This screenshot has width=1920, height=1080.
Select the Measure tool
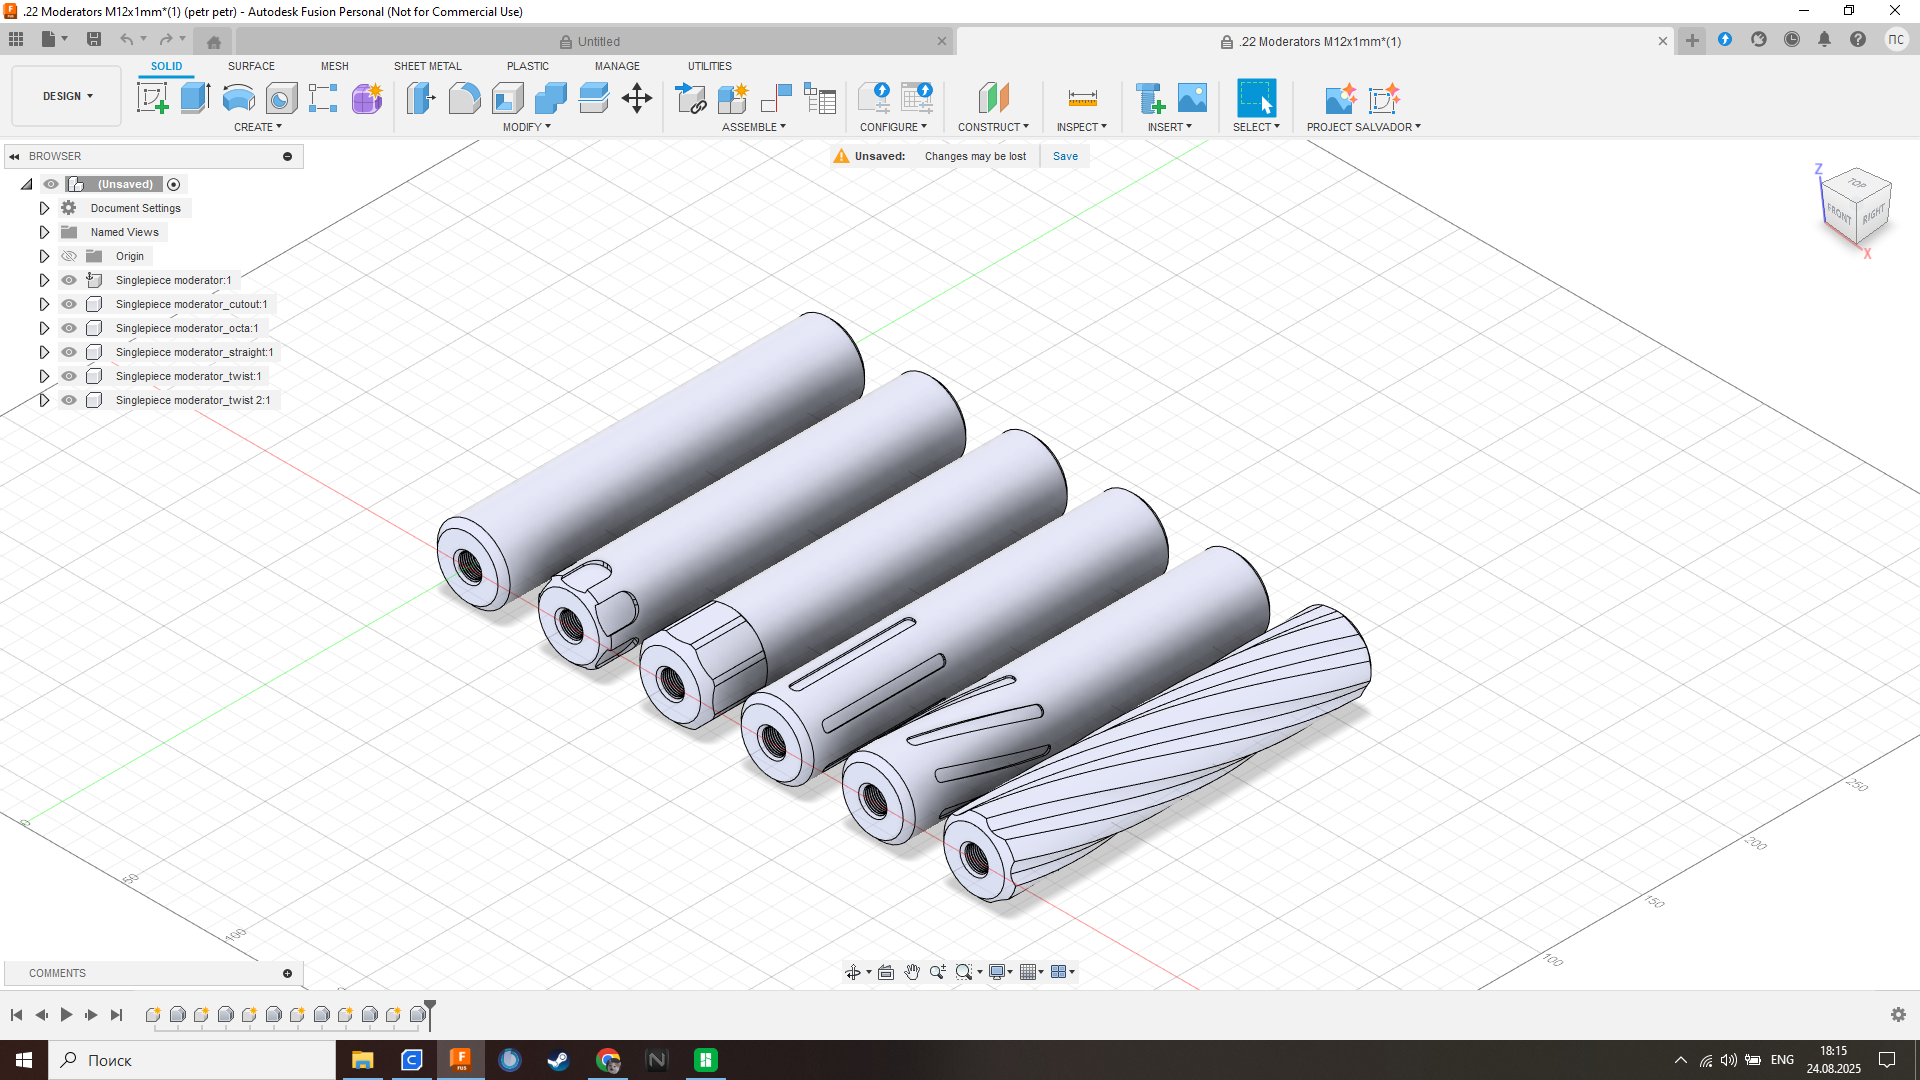[x=1082, y=98]
